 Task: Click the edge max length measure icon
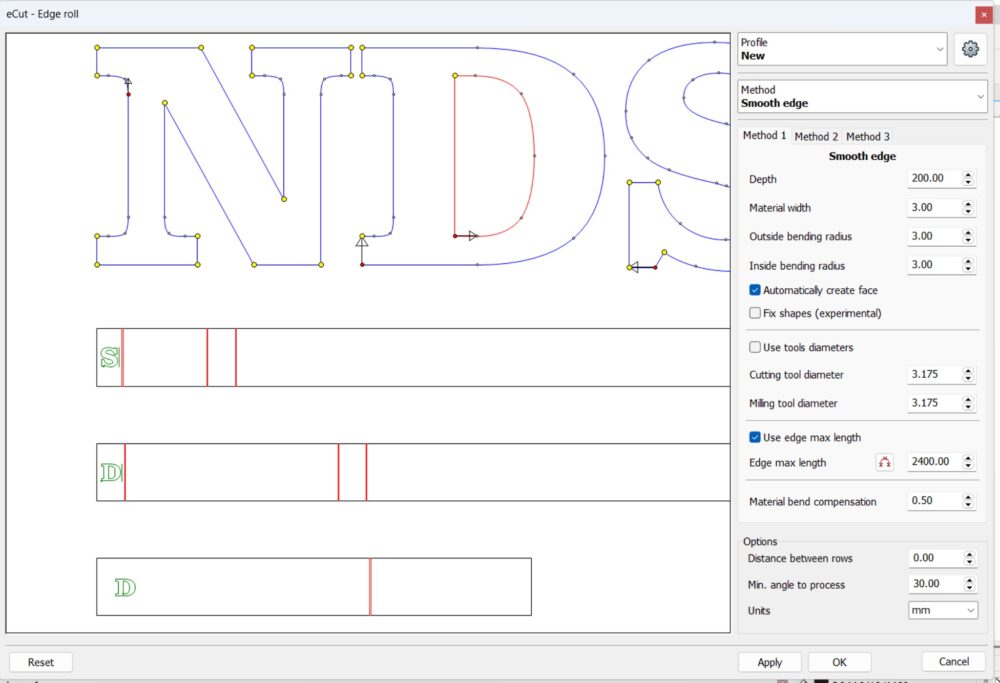pos(884,462)
